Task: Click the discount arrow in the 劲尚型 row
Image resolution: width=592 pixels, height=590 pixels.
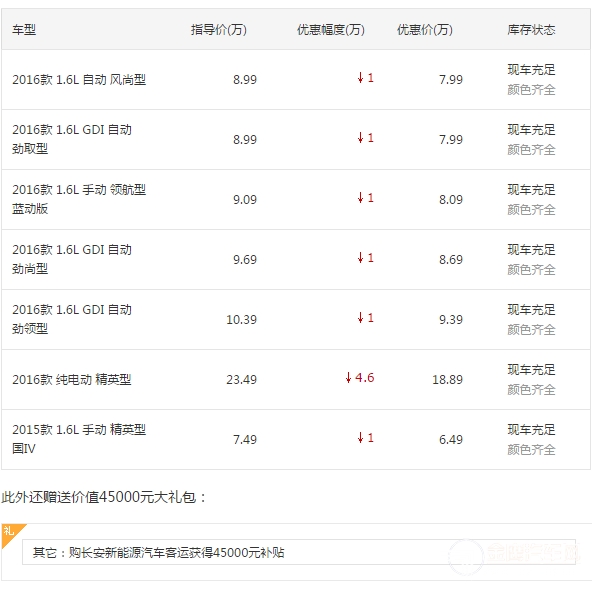Action: 361,258
